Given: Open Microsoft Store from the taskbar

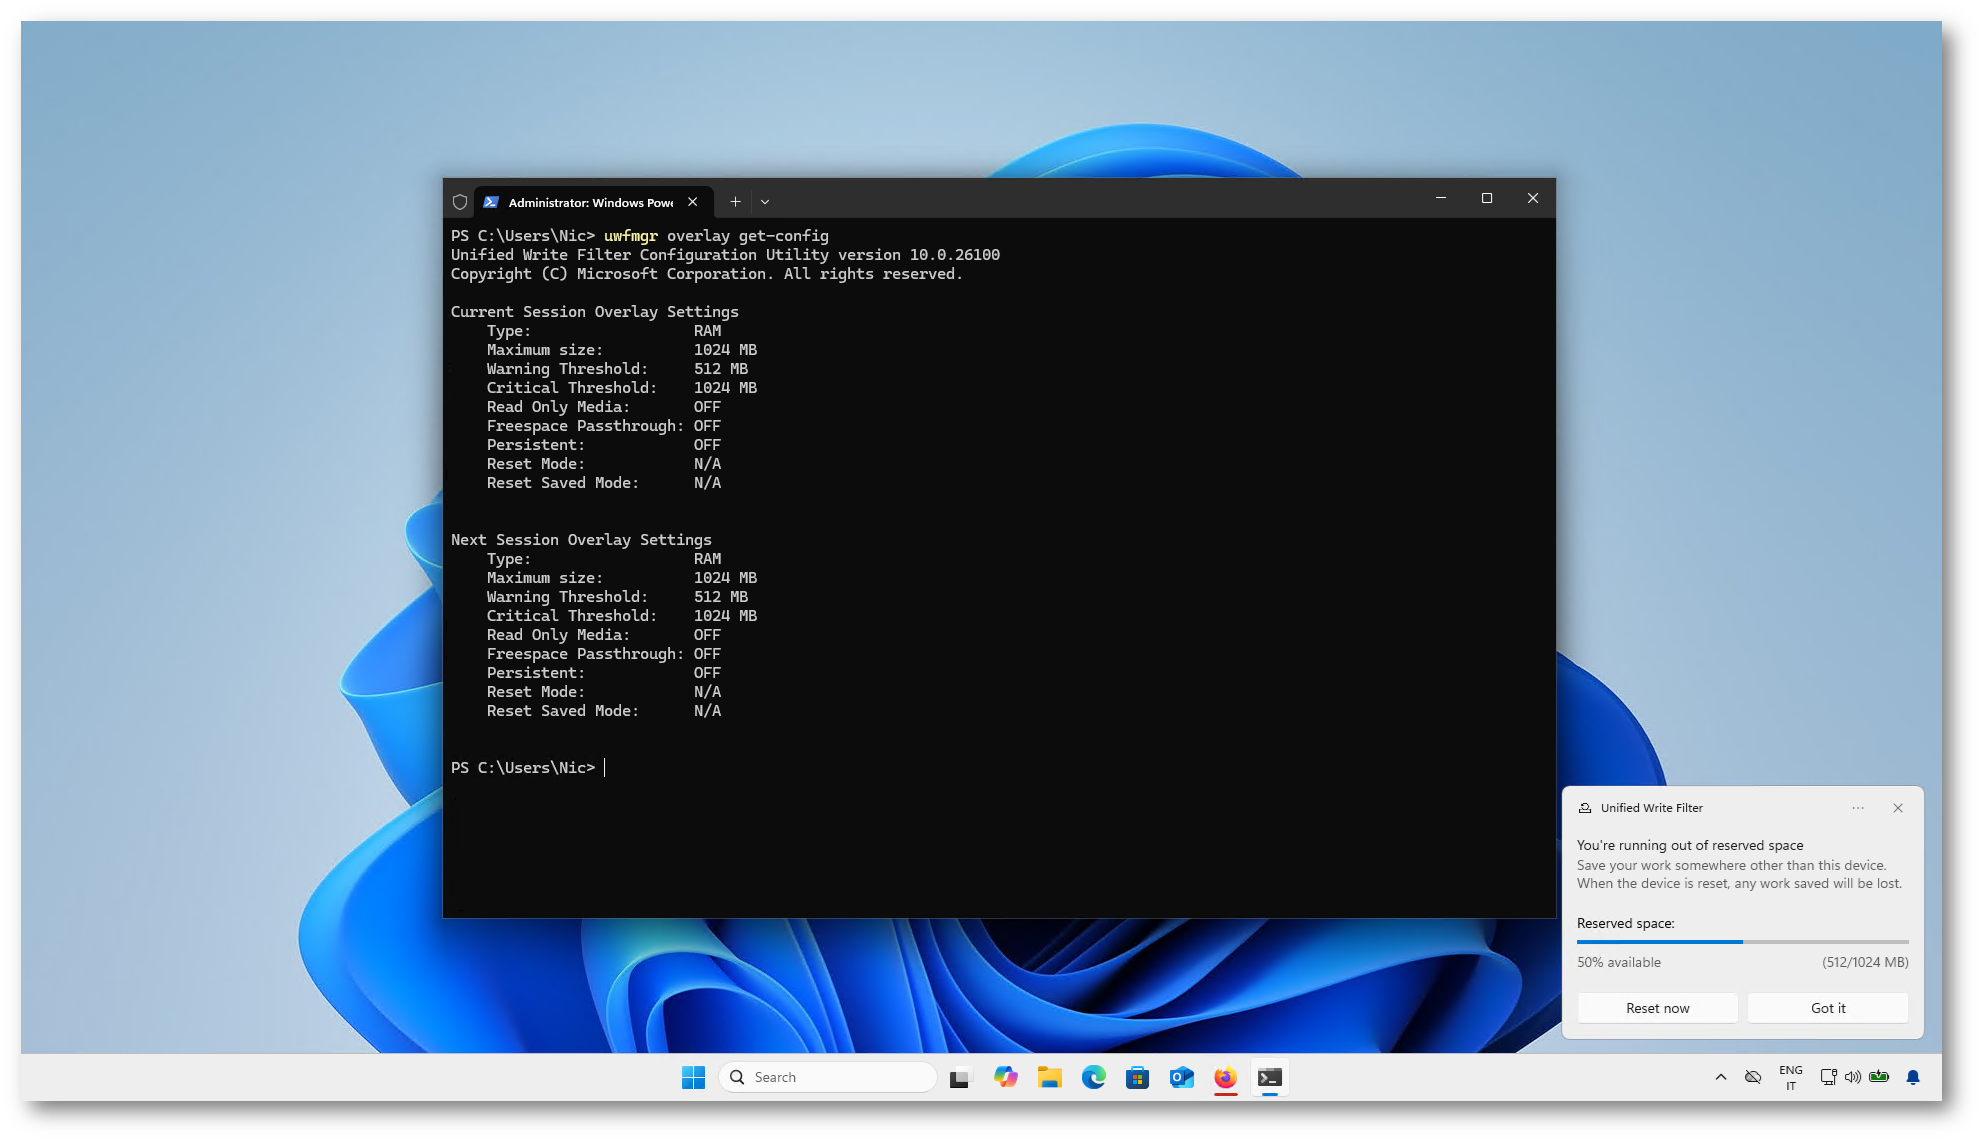Looking at the screenshot, I should point(1137,1077).
